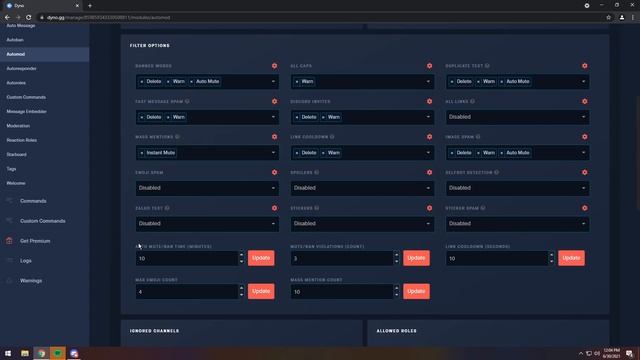The width and height of the screenshot is (640, 360).
Task: Show info tooltip for Fast Message Spam
Action: [187, 101]
